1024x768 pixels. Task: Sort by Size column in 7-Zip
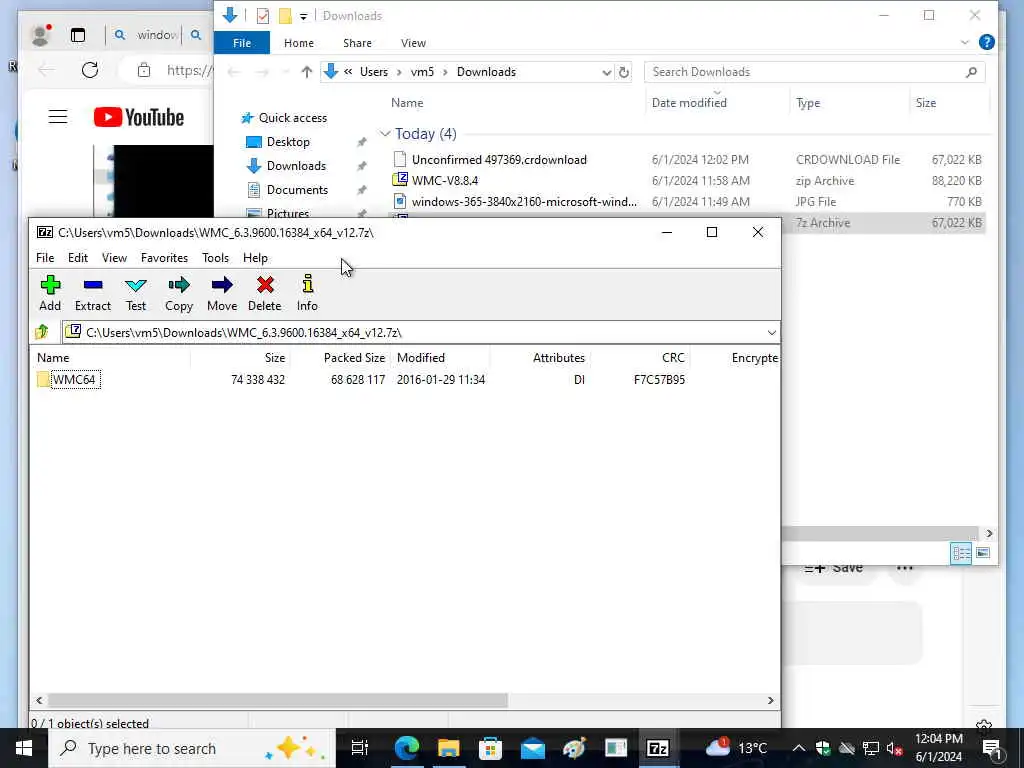pos(274,358)
